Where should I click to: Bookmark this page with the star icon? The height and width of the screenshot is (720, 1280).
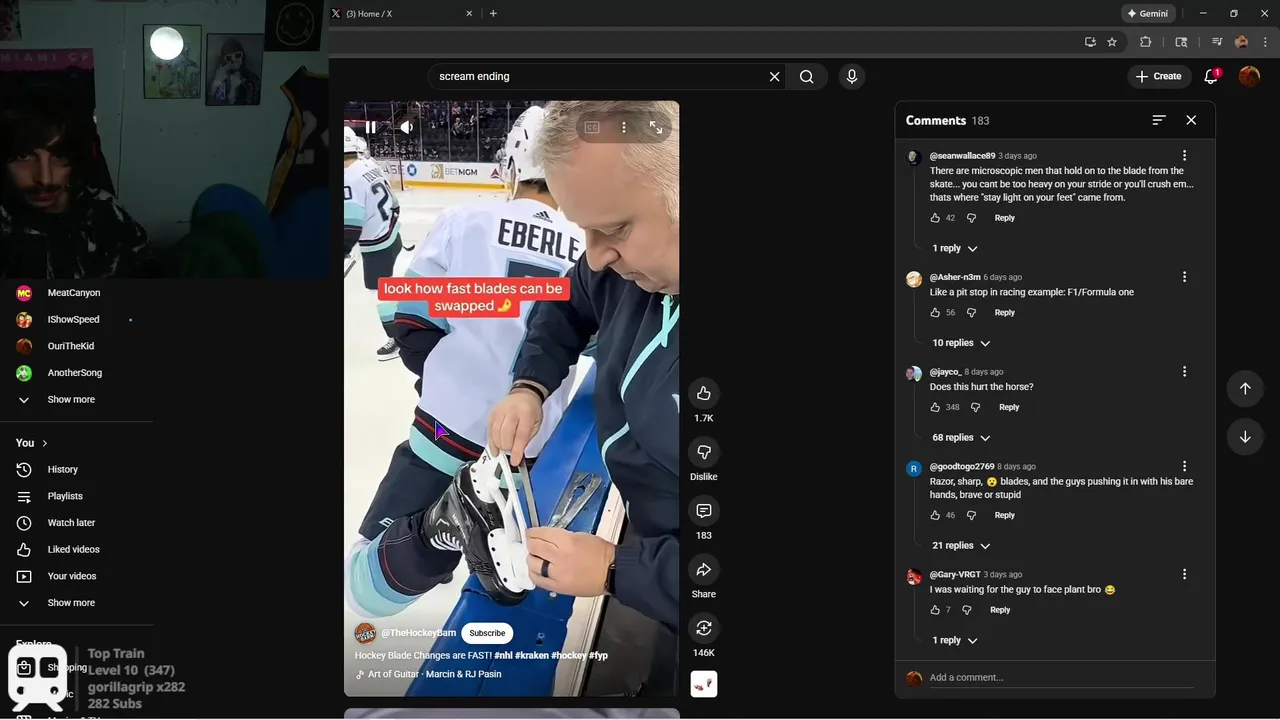pos(1112,42)
